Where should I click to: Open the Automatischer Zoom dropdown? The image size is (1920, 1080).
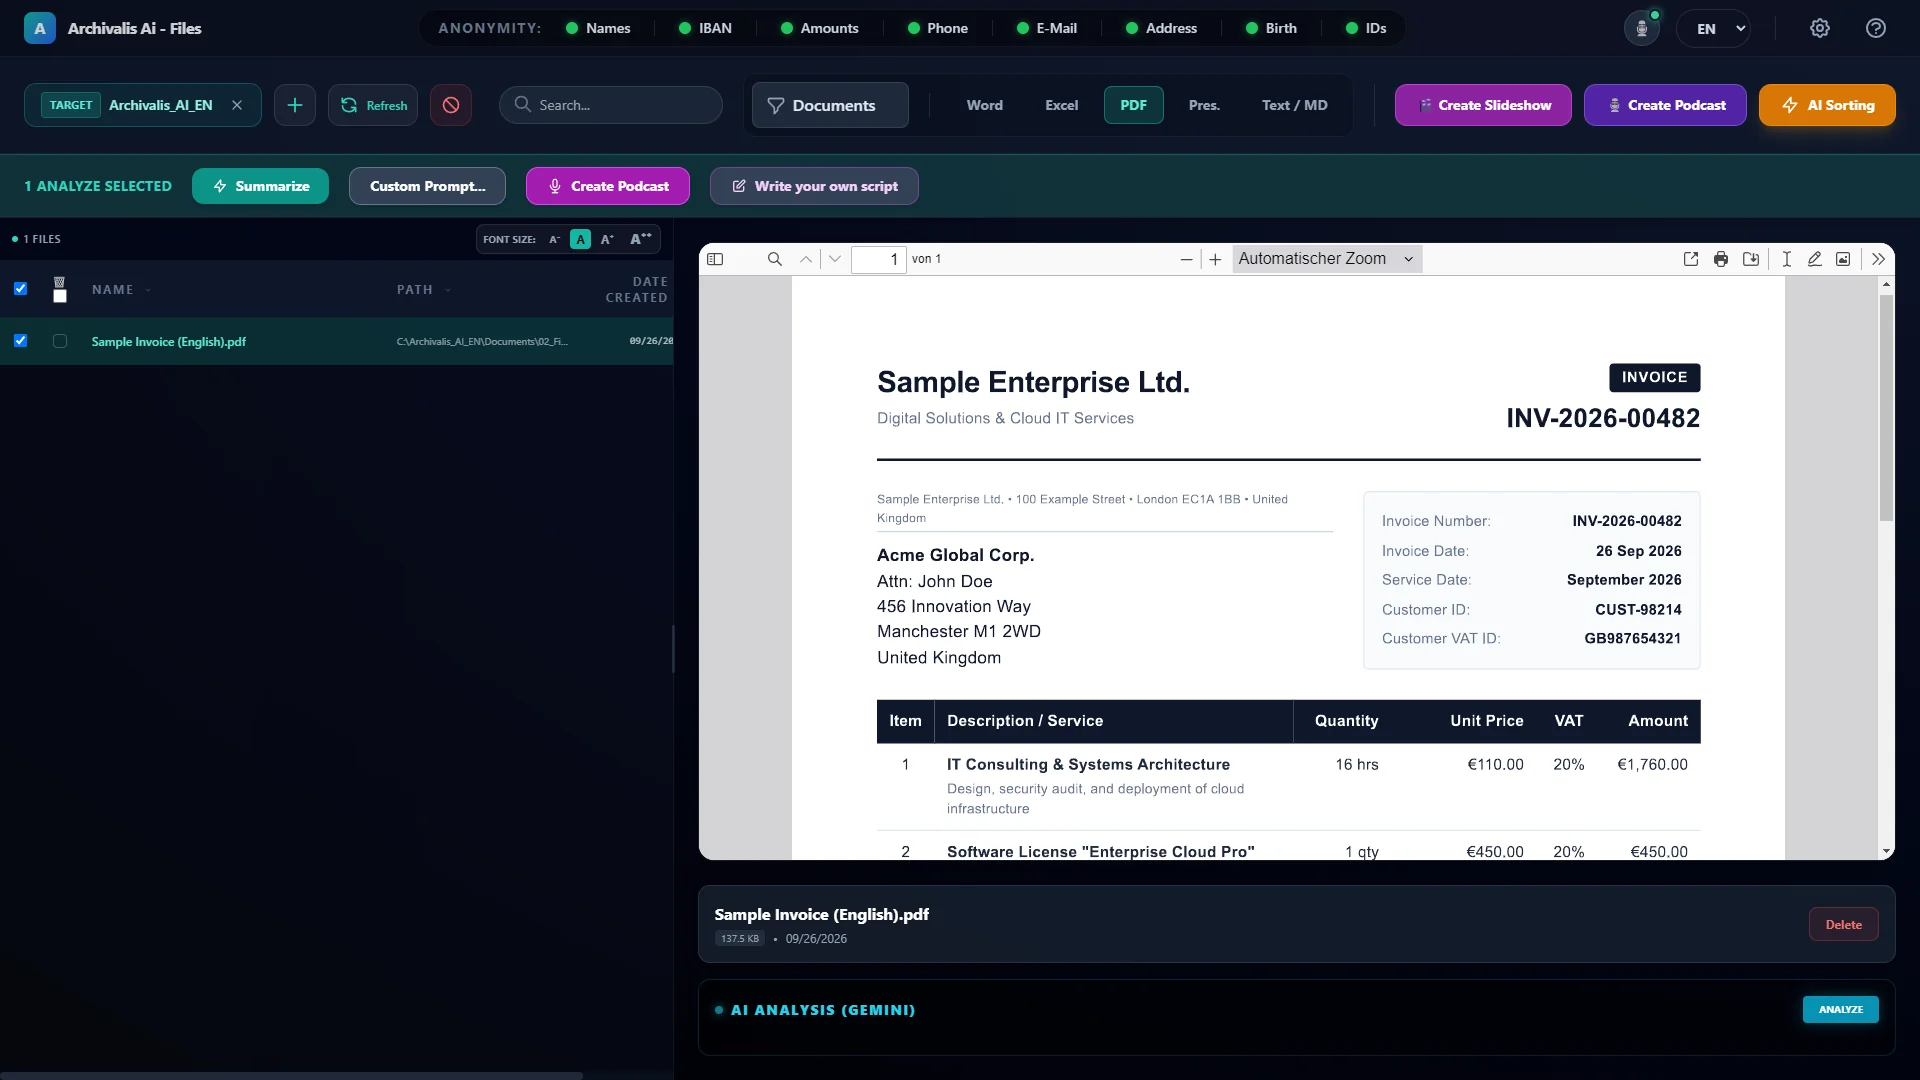coord(1327,259)
